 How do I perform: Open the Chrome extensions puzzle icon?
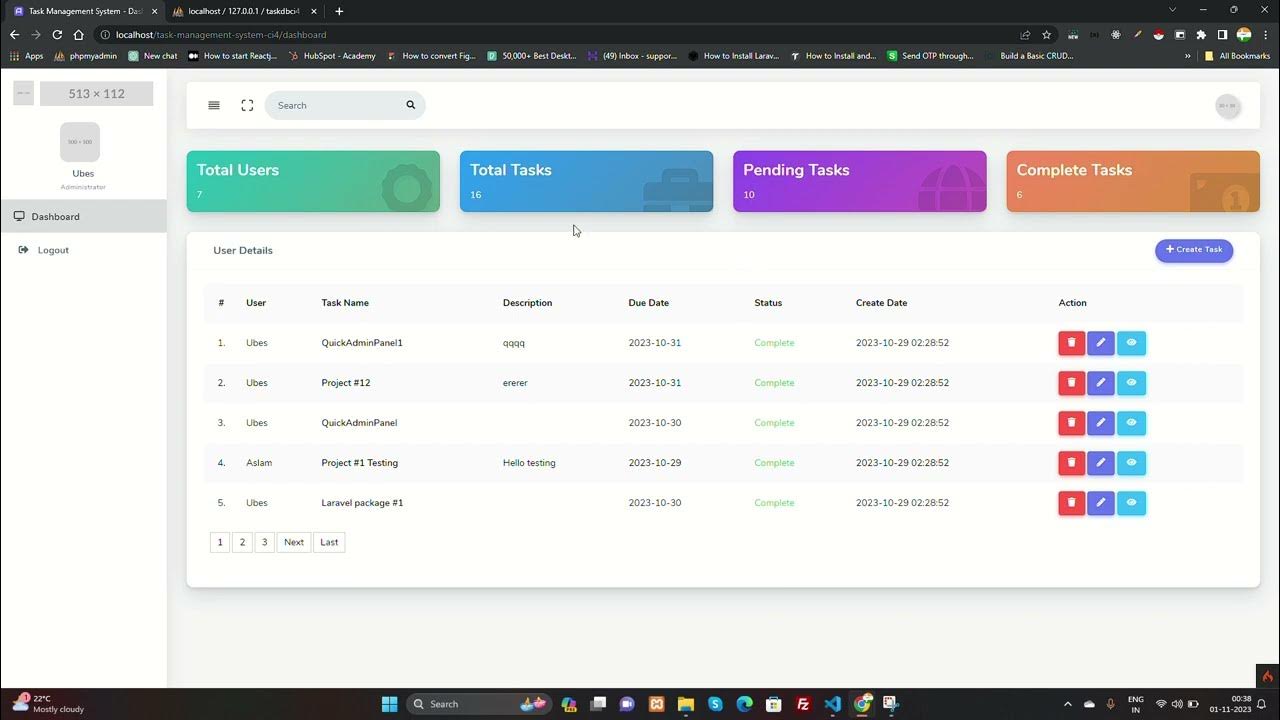pos(1201,34)
